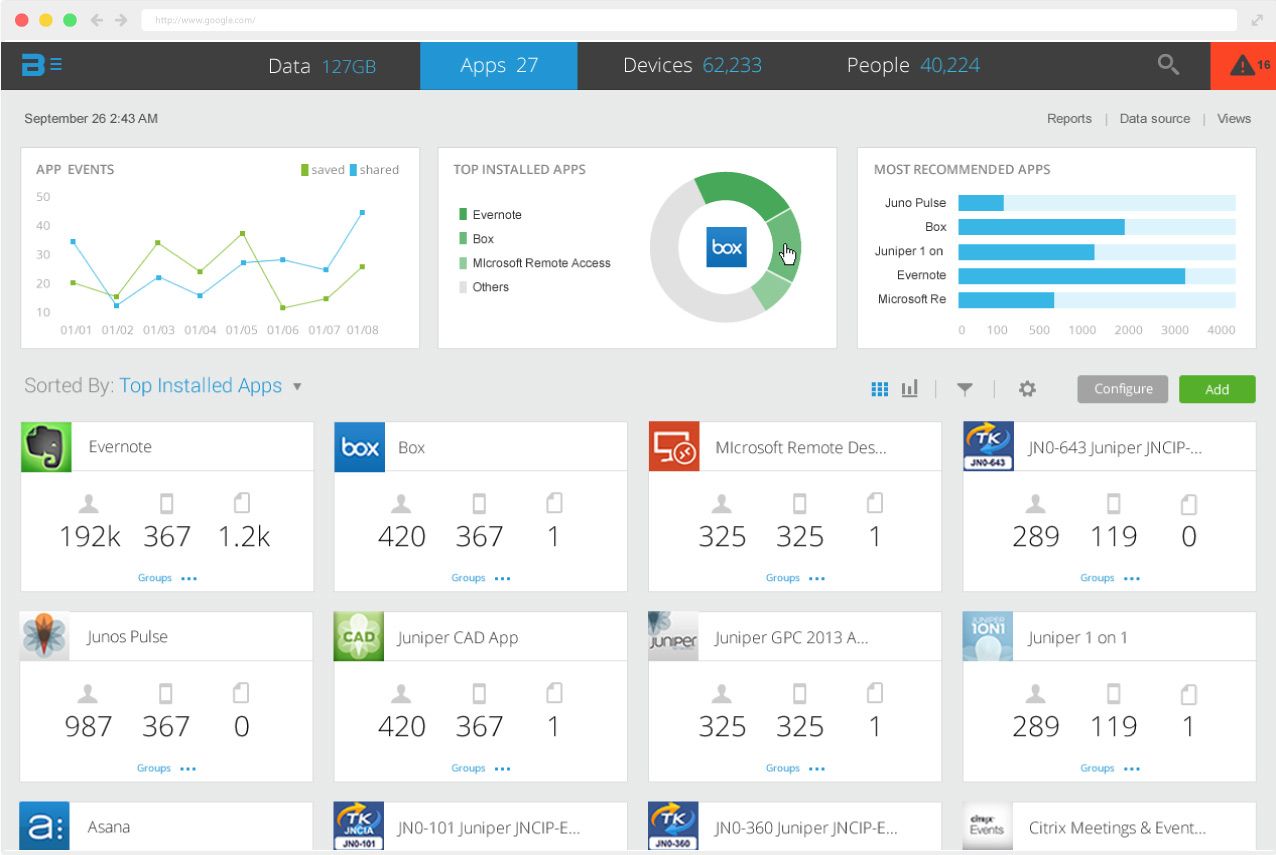Open the Devices 62,233 tab
Image resolution: width=1276 pixels, height=855 pixels.
click(x=692, y=66)
